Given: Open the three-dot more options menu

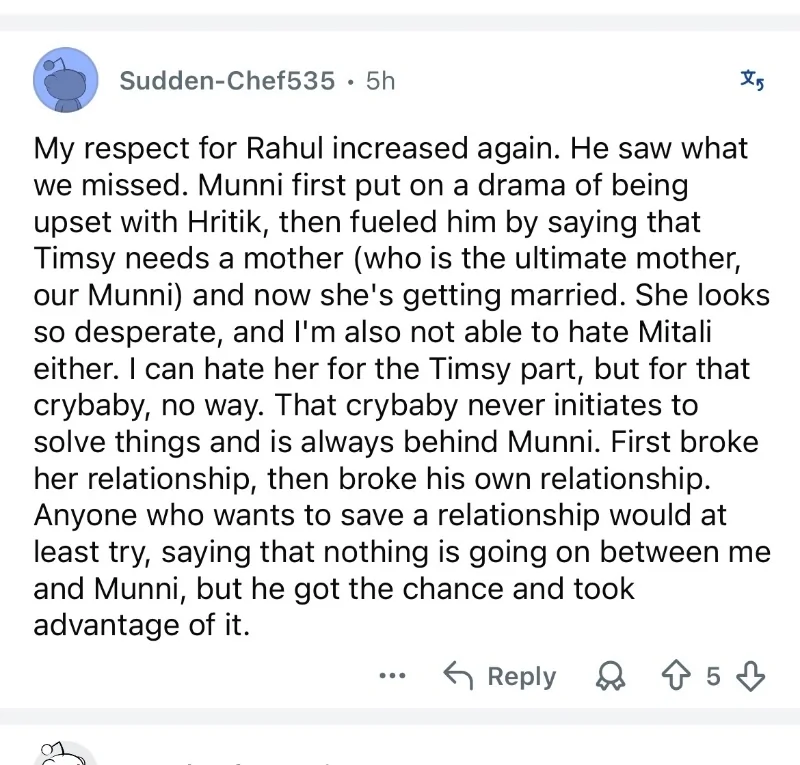Looking at the screenshot, I should pyautogui.click(x=394, y=676).
